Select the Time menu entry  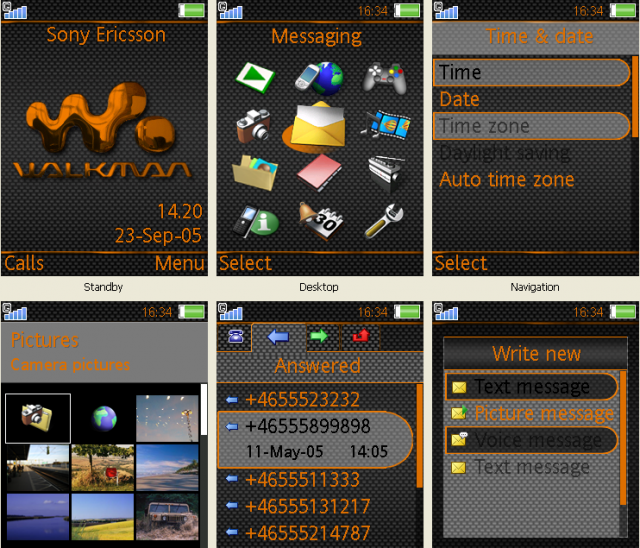(531, 73)
